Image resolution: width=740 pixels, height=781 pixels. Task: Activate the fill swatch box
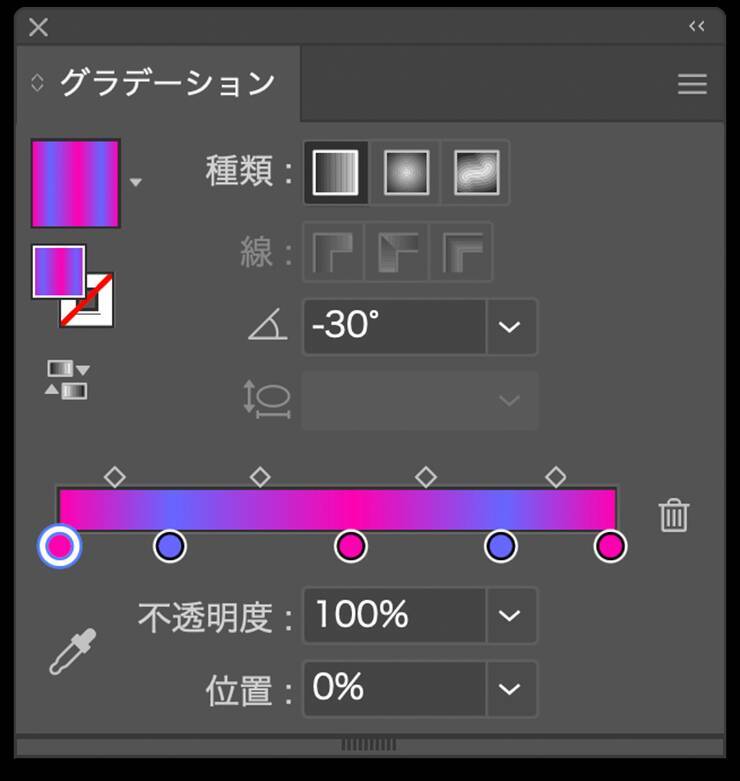coord(59,271)
